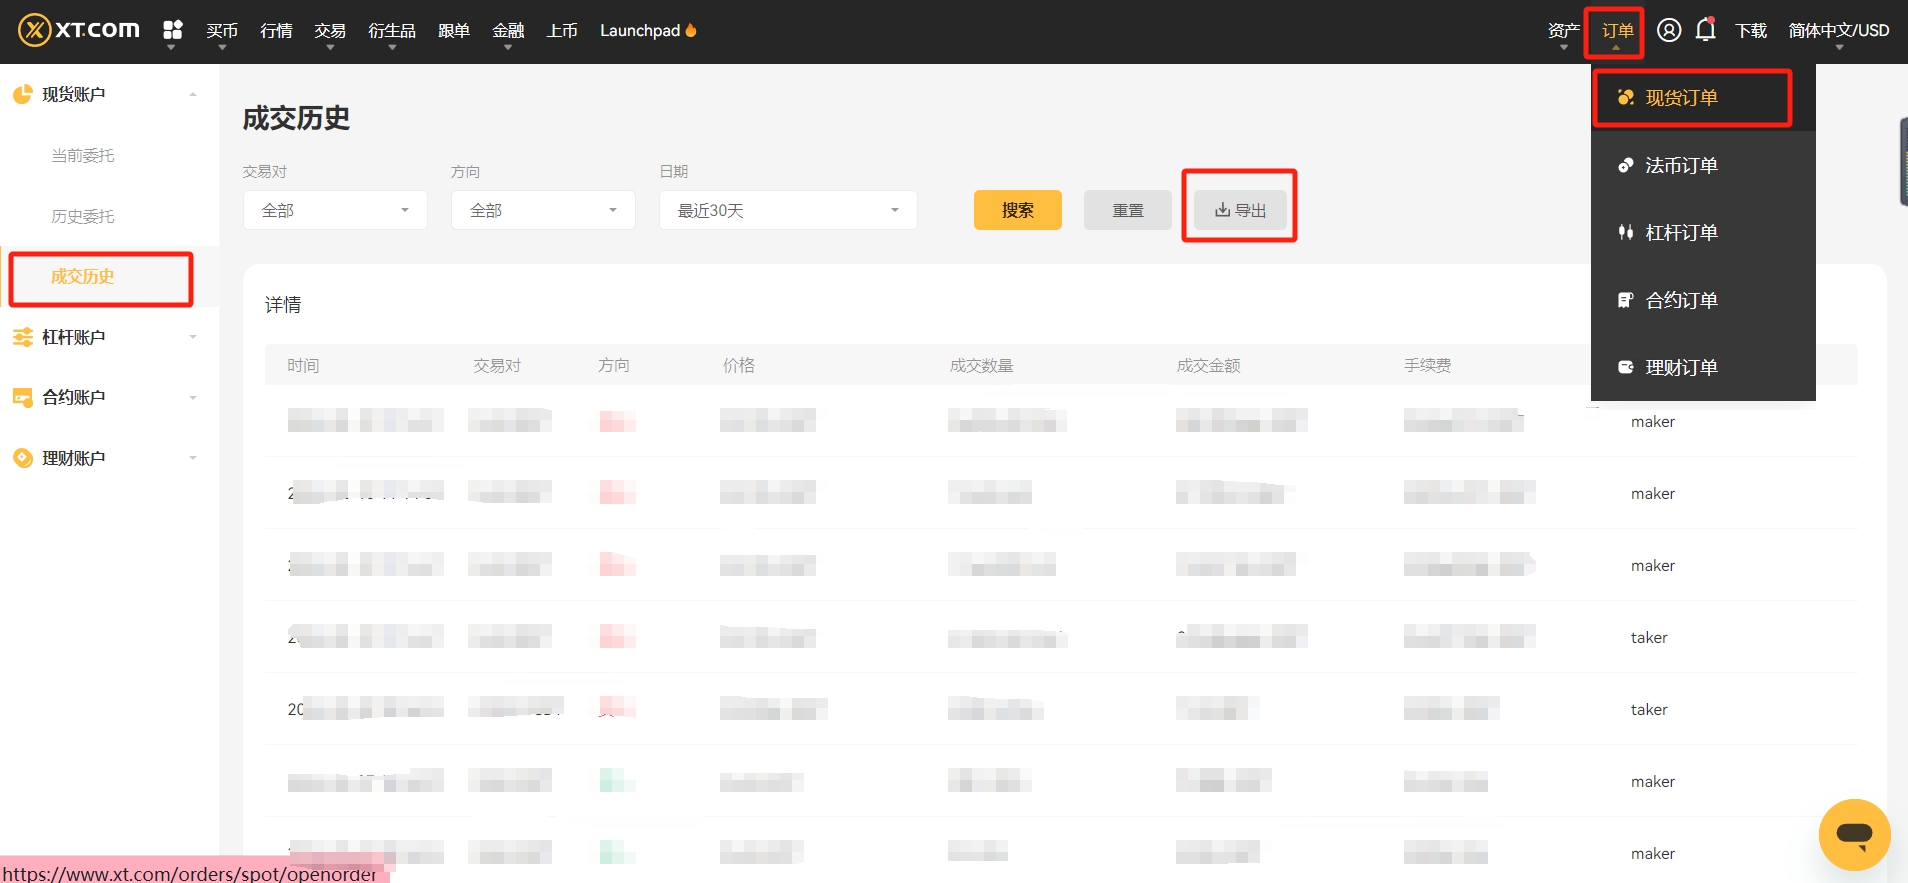This screenshot has height=883, width=1908.
Task: Reset filters with the 重置 button
Action: coord(1128,210)
